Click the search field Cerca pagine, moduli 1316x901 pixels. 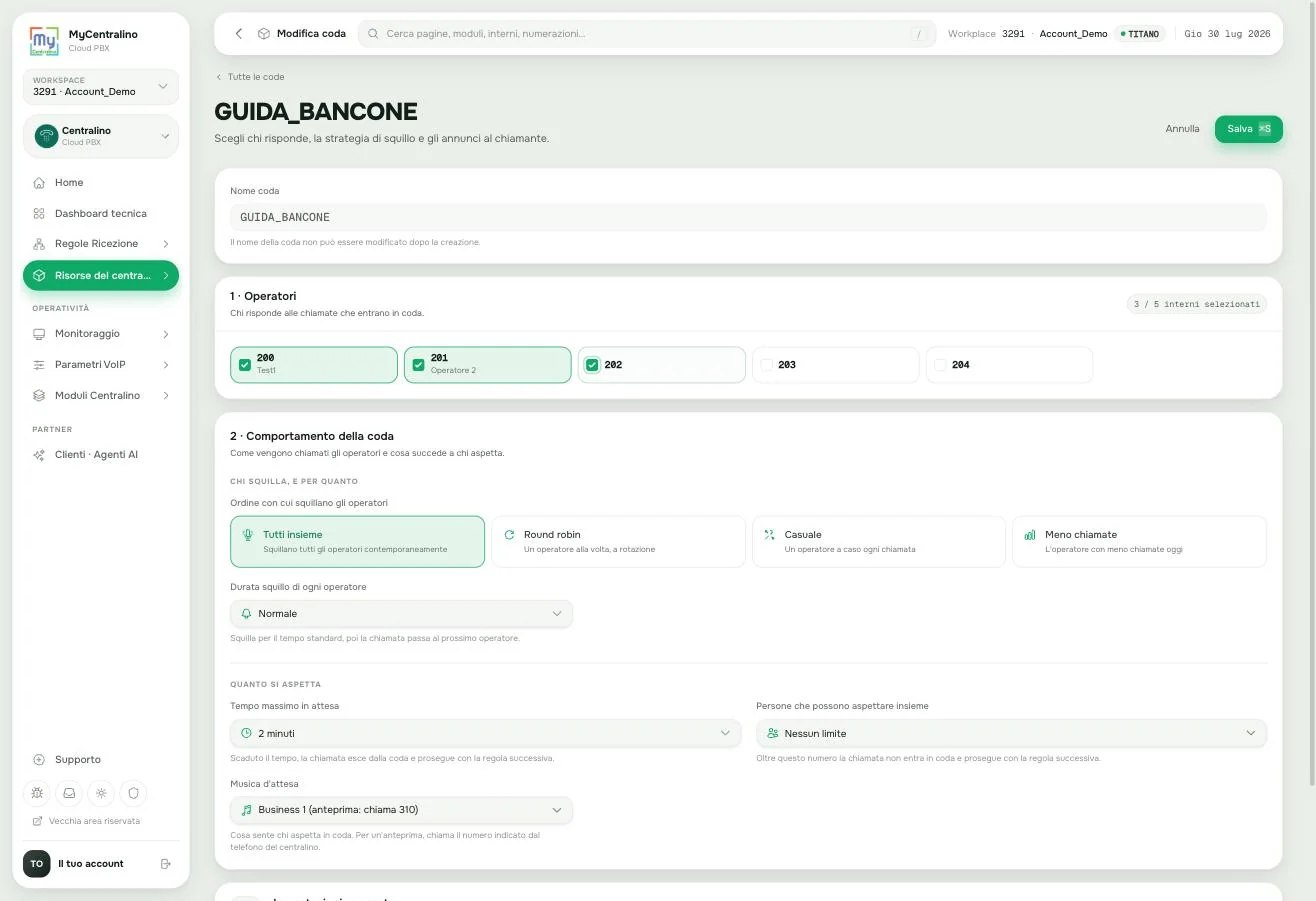pyautogui.click(x=647, y=34)
